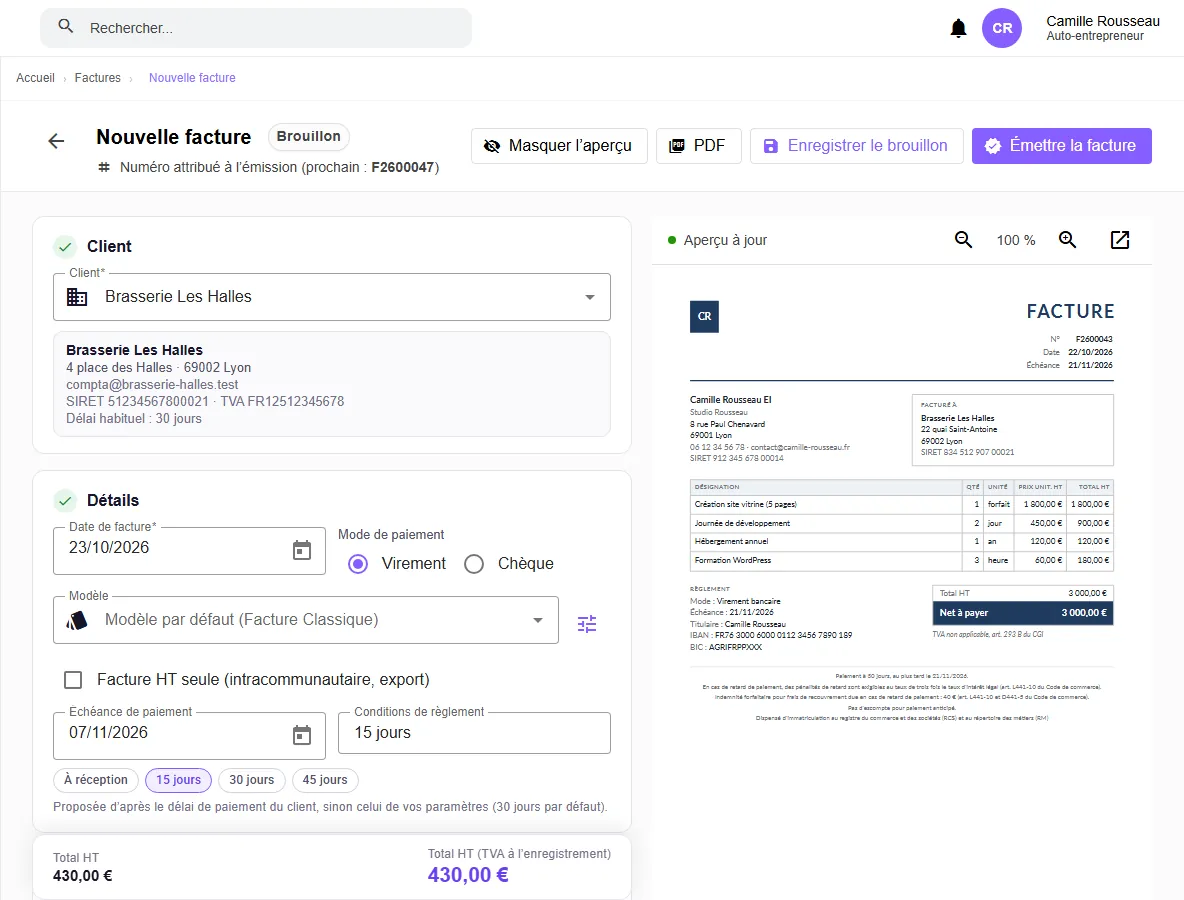Open the notifications bell
The height and width of the screenshot is (900, 1184).
(958, 29)
